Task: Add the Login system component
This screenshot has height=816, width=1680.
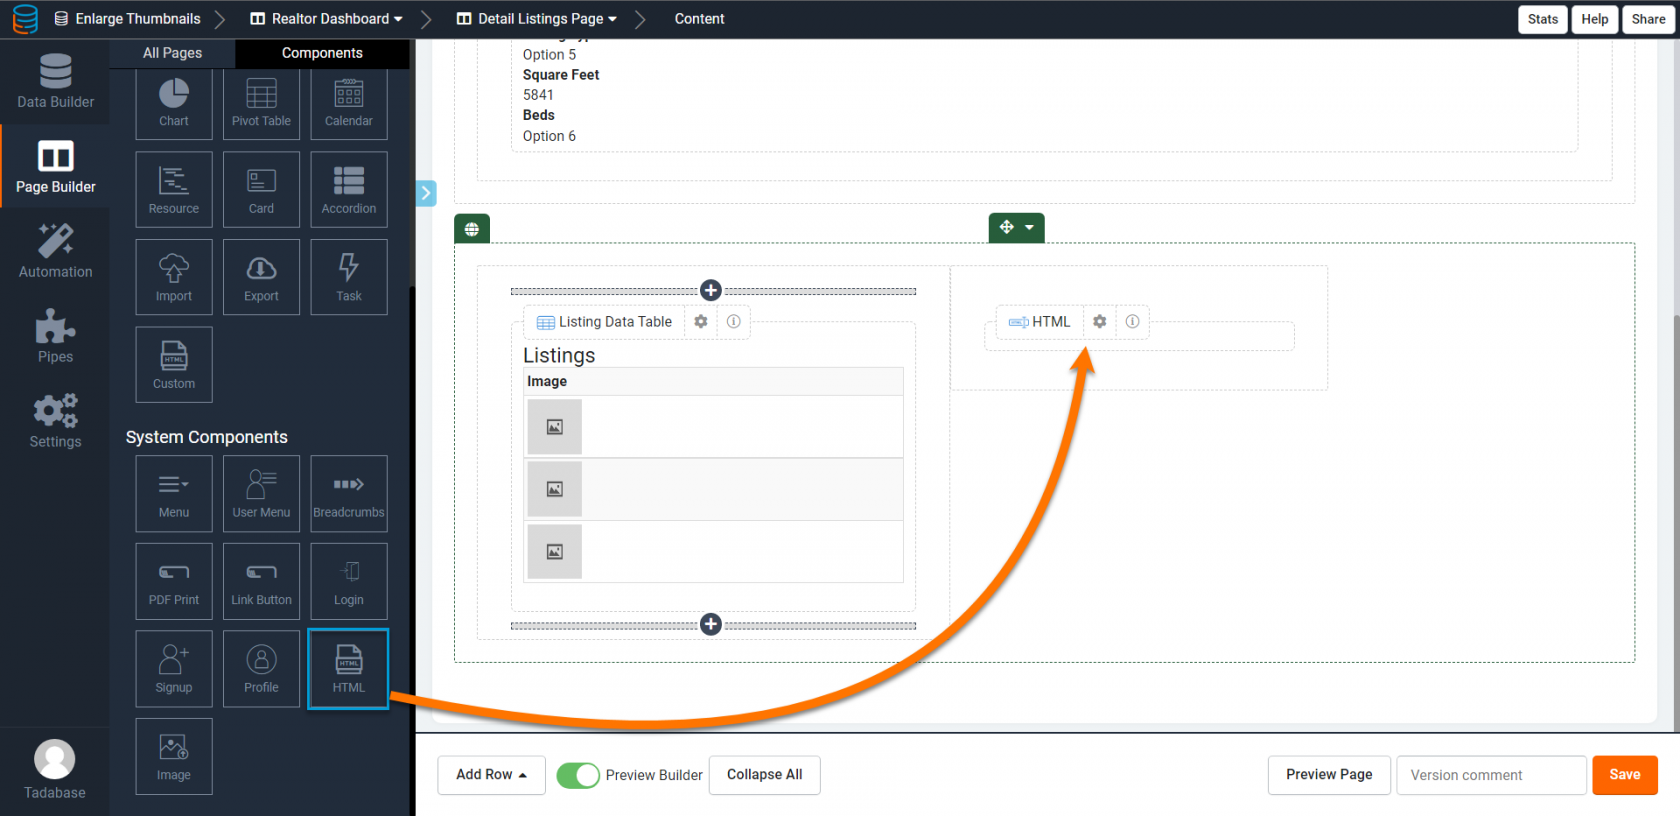Action: point(349,581)
